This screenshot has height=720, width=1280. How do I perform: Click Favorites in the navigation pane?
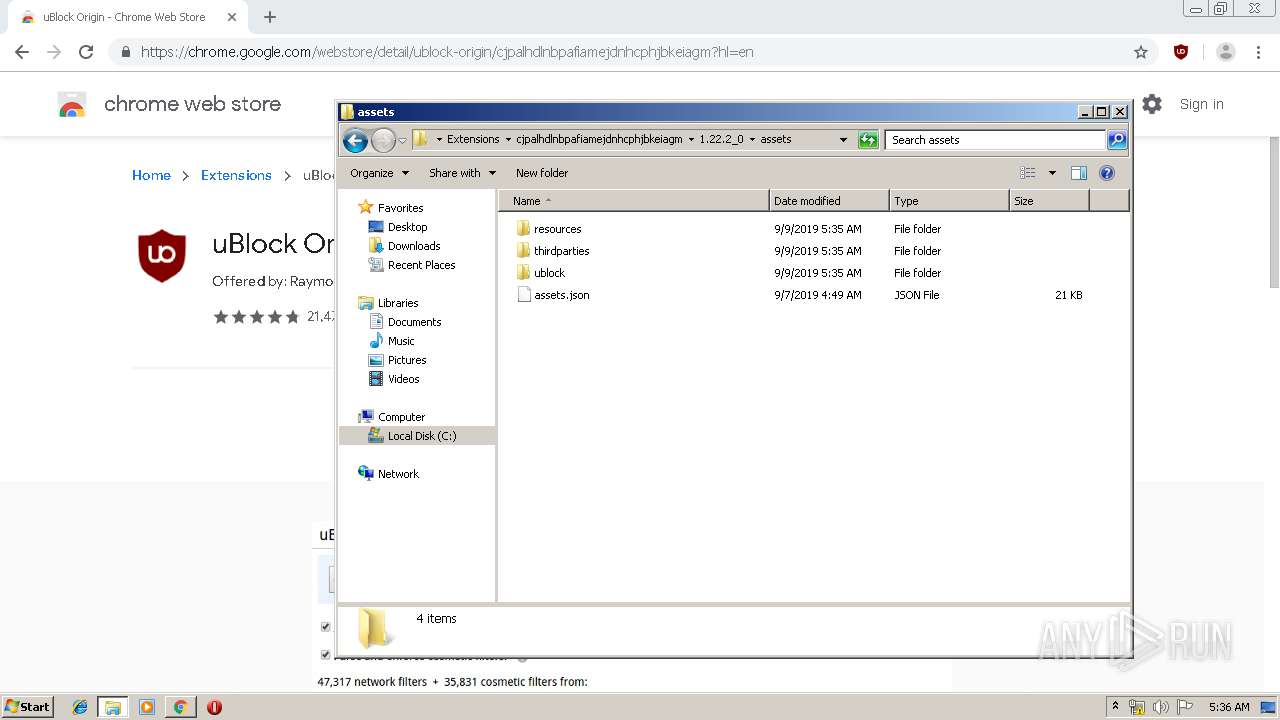(400, 208)
